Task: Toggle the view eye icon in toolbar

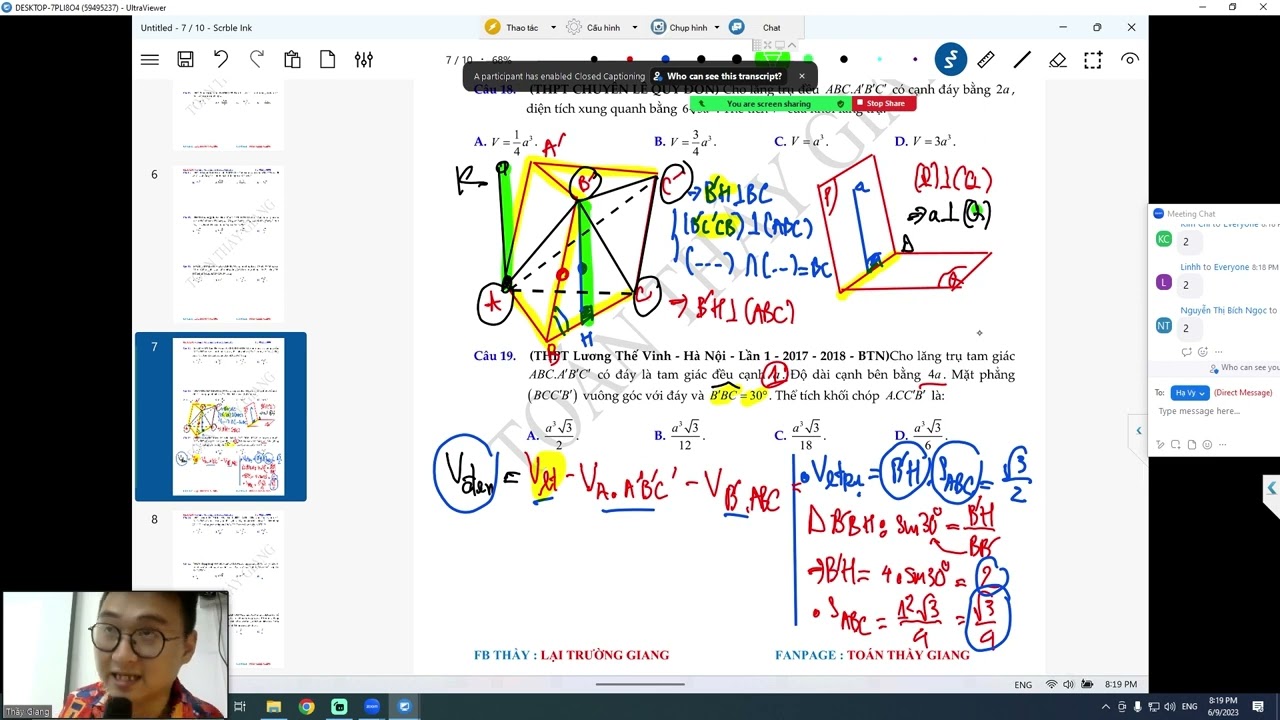Action: 1130,60
